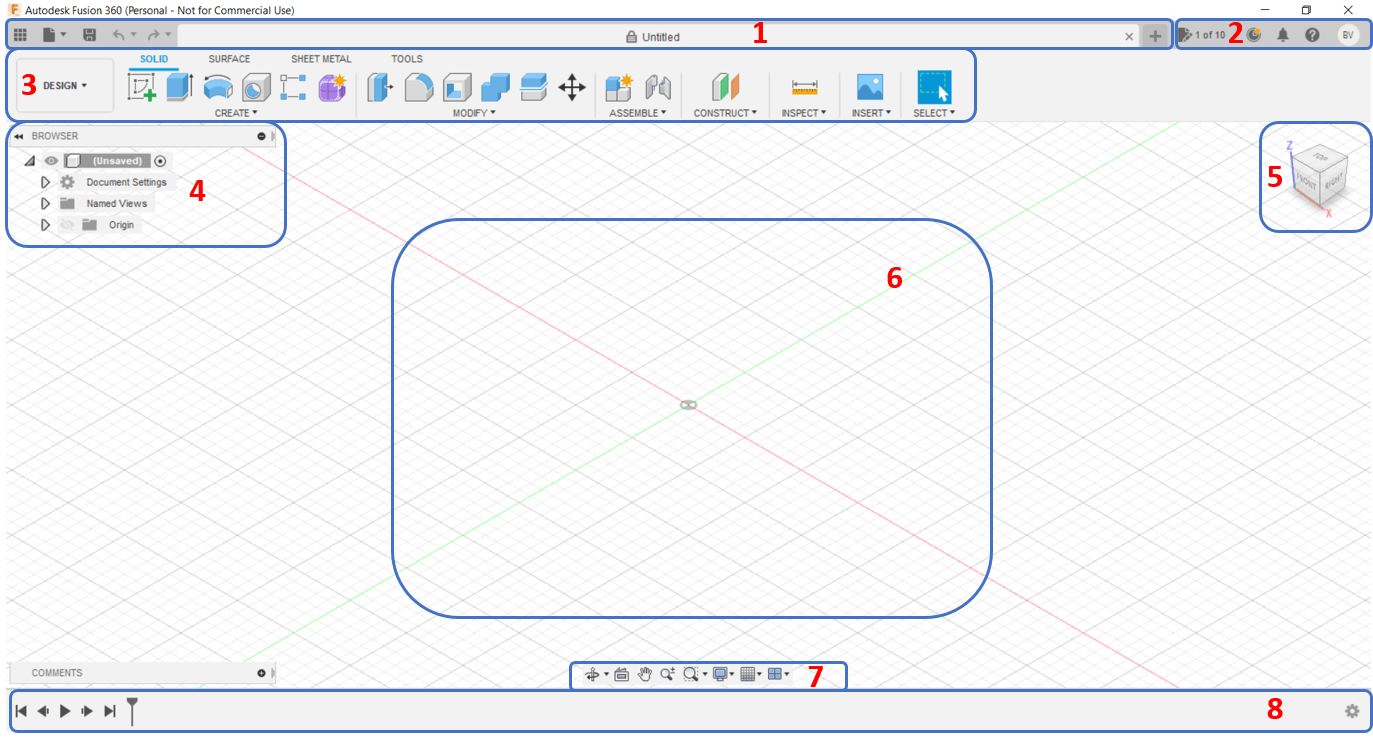Open the Extensions icon beside job status
Screen dimensions: 1373x749
[x=1253, y=35]
